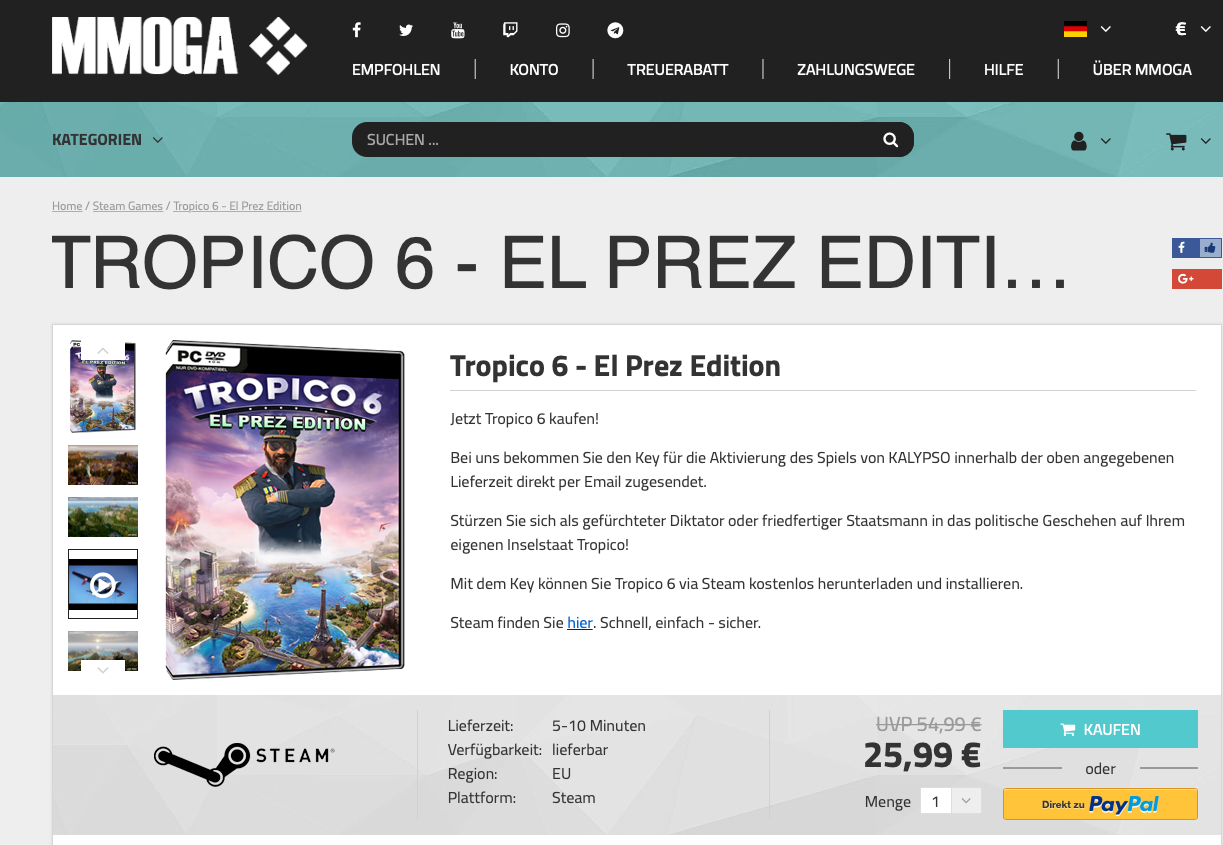Share on Google Plus side button
Viewport: 1223px width, 845px height.
(x=1196, y=278)
